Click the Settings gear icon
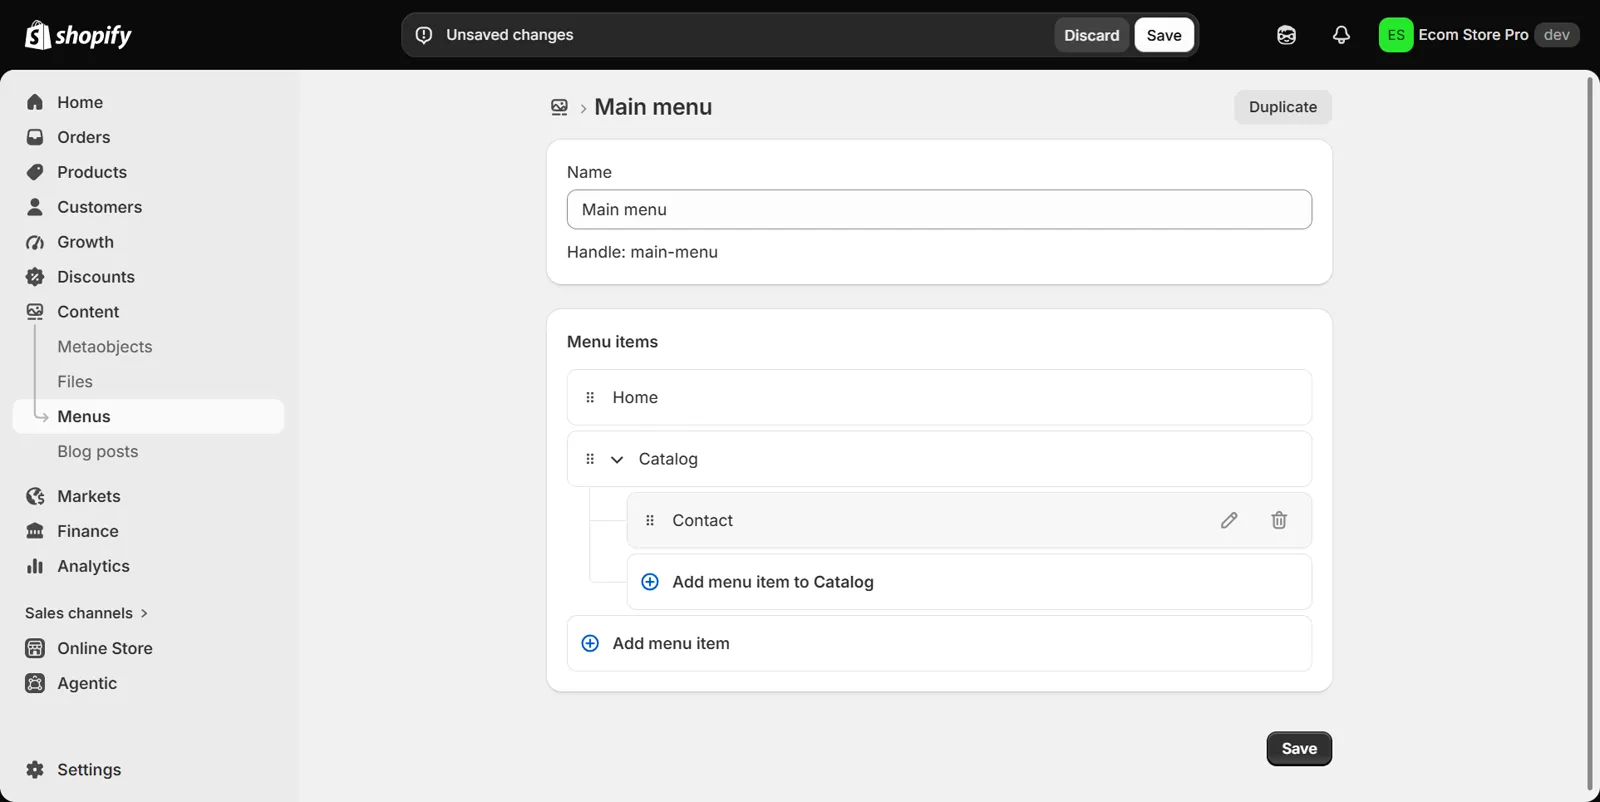1600x802 pixels. pos(35,769)
